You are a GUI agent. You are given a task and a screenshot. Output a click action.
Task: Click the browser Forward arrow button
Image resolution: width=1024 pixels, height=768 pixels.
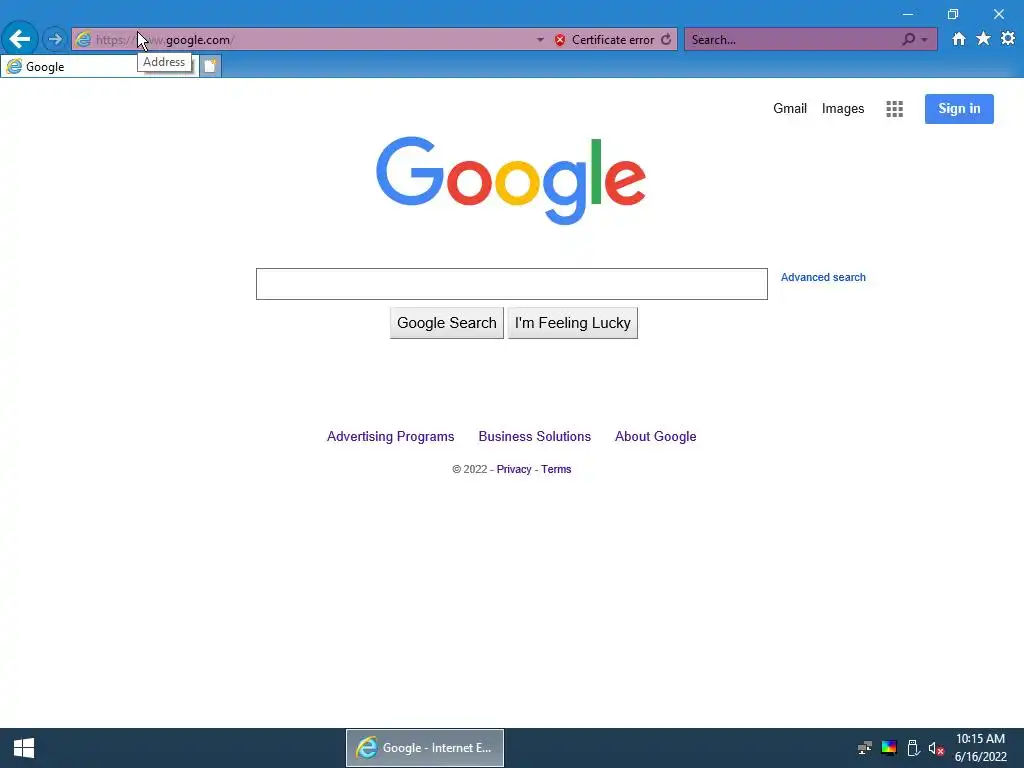pos(55,39)
